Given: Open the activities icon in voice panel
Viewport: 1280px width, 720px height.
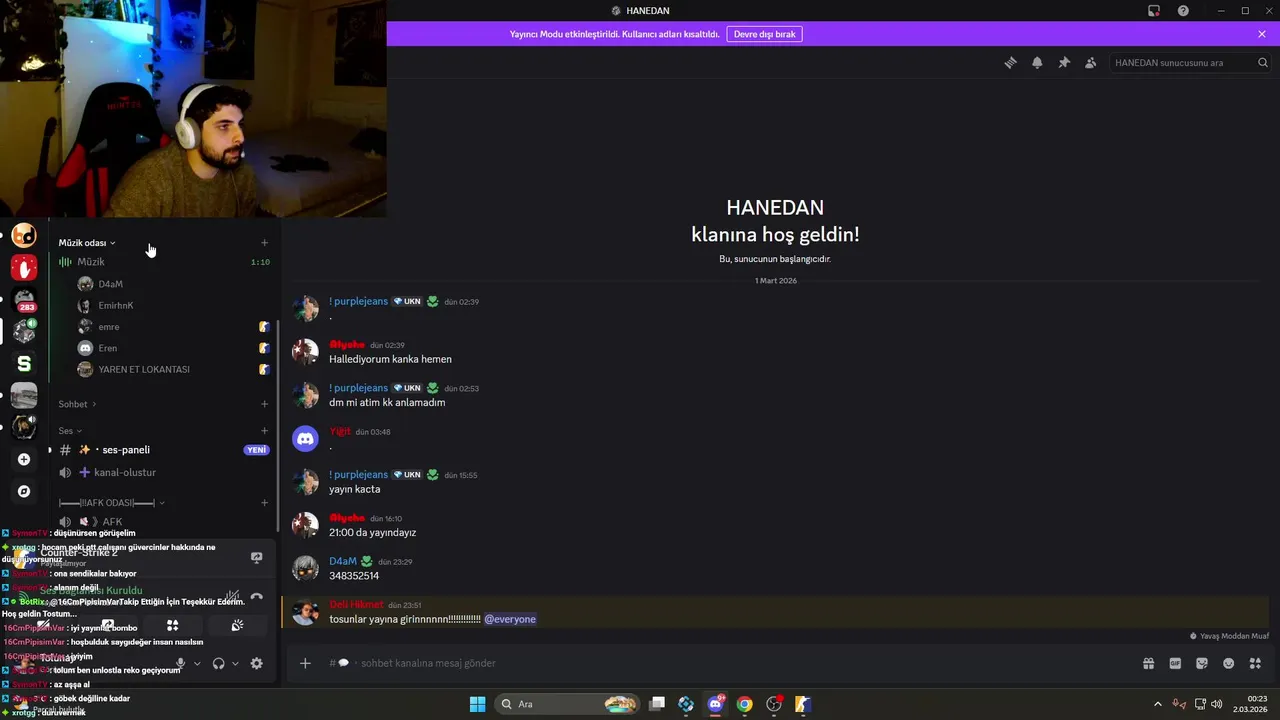Looking at the screenshot, I should 172,625.
